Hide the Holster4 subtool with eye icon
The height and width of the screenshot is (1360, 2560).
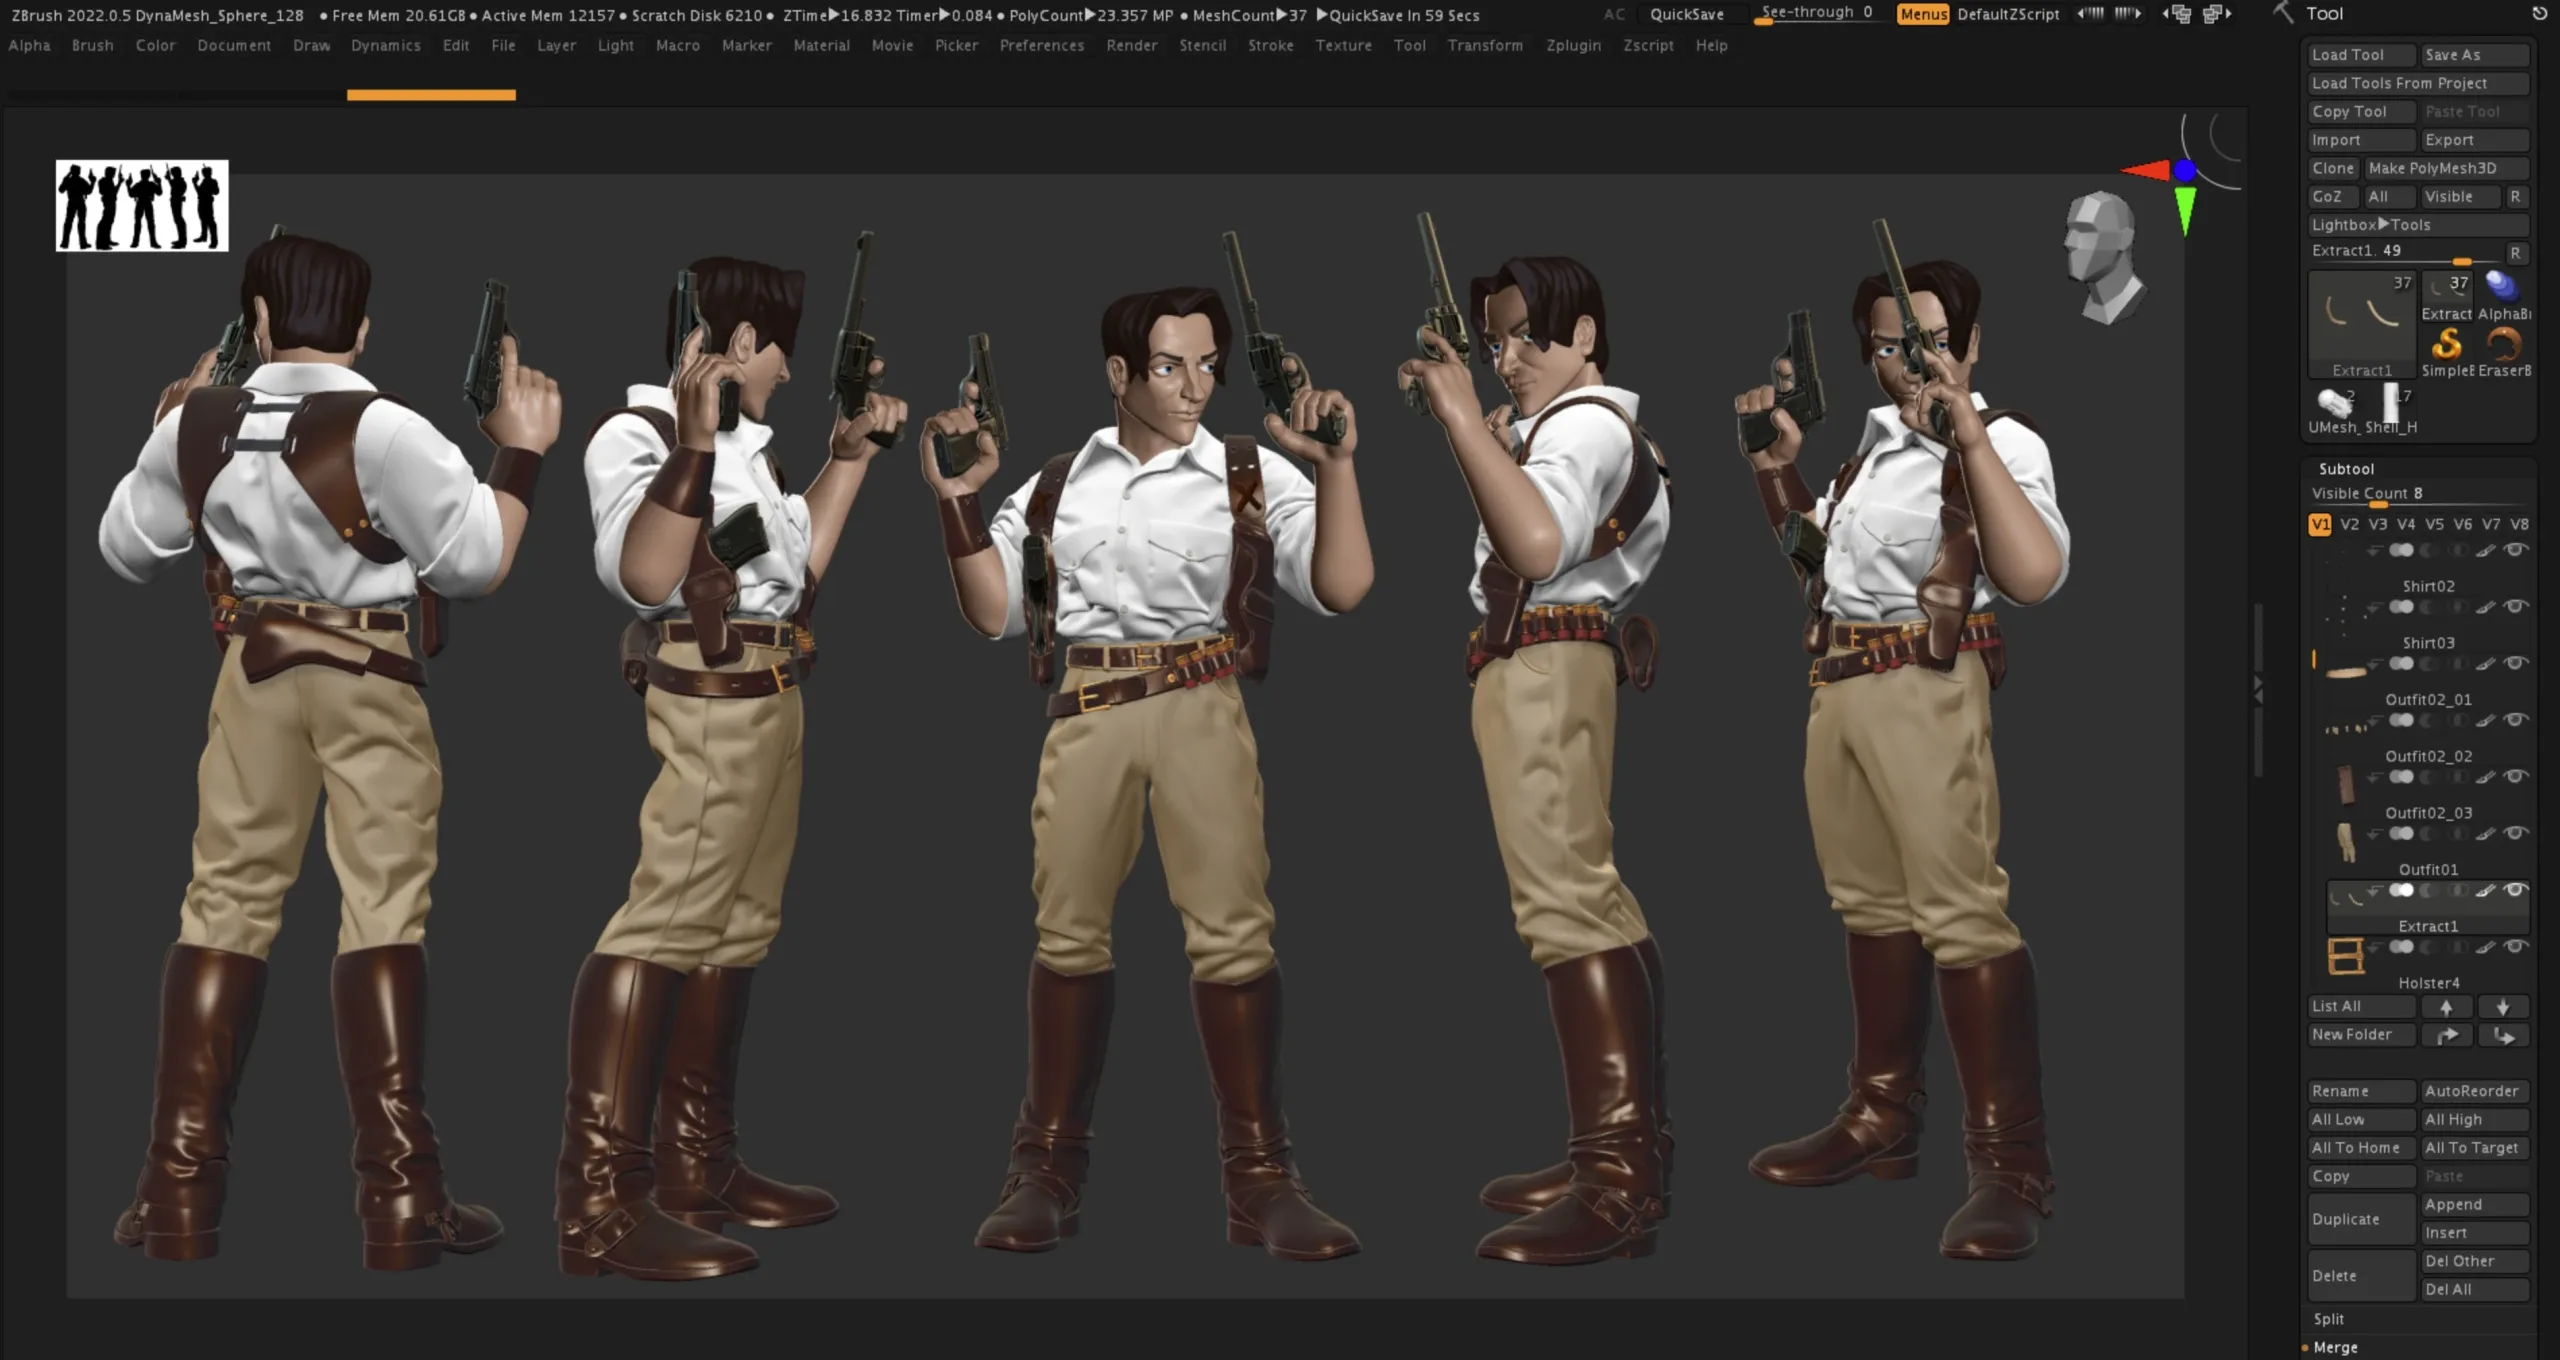[x=2516, y=946]
